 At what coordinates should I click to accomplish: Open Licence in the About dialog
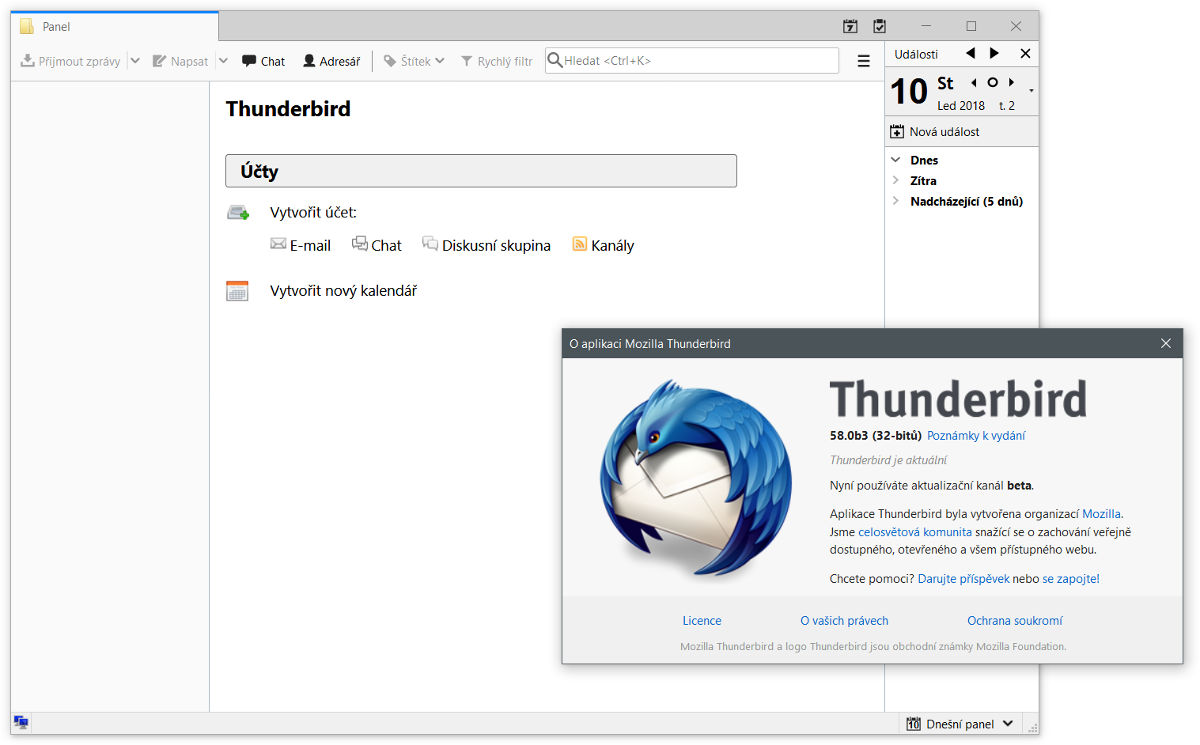coord(702,621)
